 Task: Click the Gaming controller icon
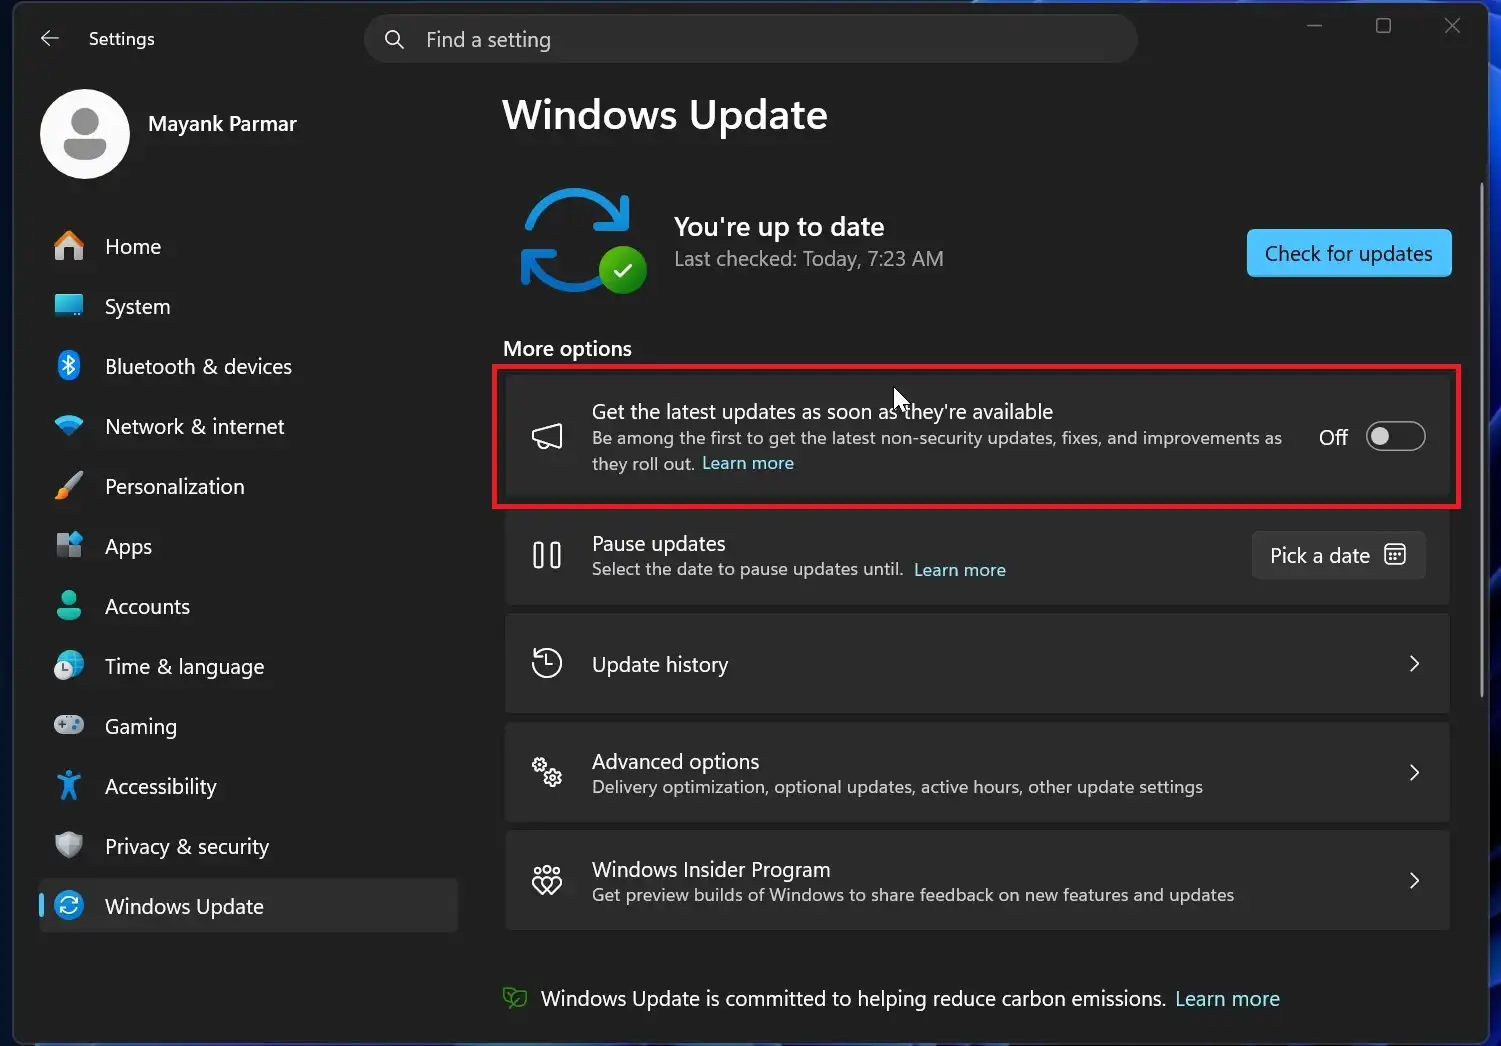click(x=68, y=725)
